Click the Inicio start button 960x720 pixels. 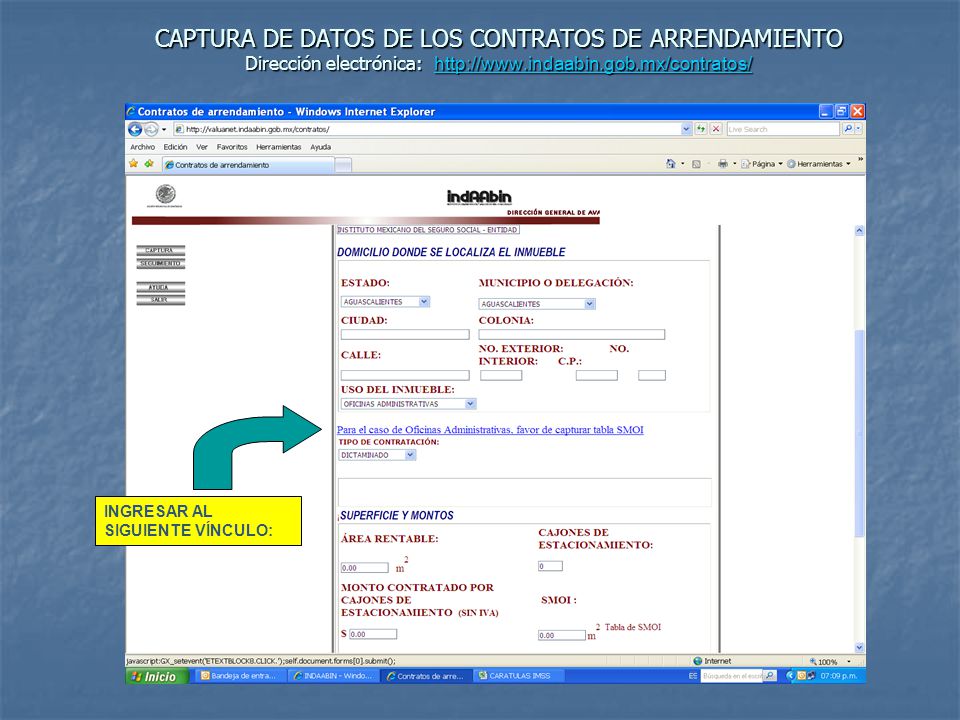[x=157, y=677]
